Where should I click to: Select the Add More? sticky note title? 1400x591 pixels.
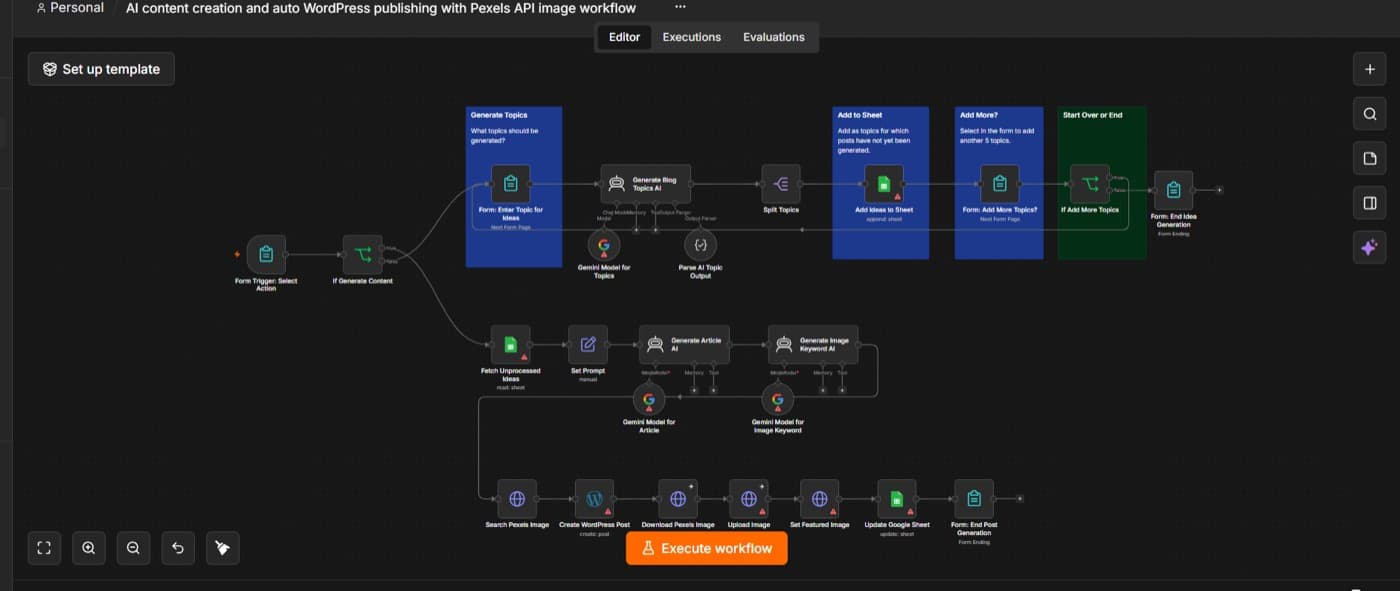point(978,115)
